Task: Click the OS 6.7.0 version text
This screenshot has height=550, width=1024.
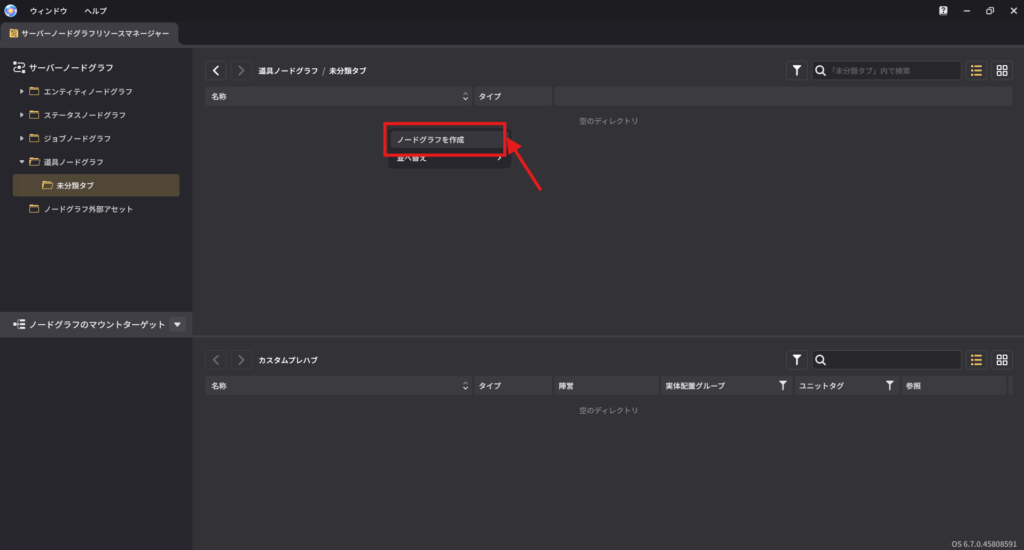Action: pyautogui.click(x=984, y=543)
